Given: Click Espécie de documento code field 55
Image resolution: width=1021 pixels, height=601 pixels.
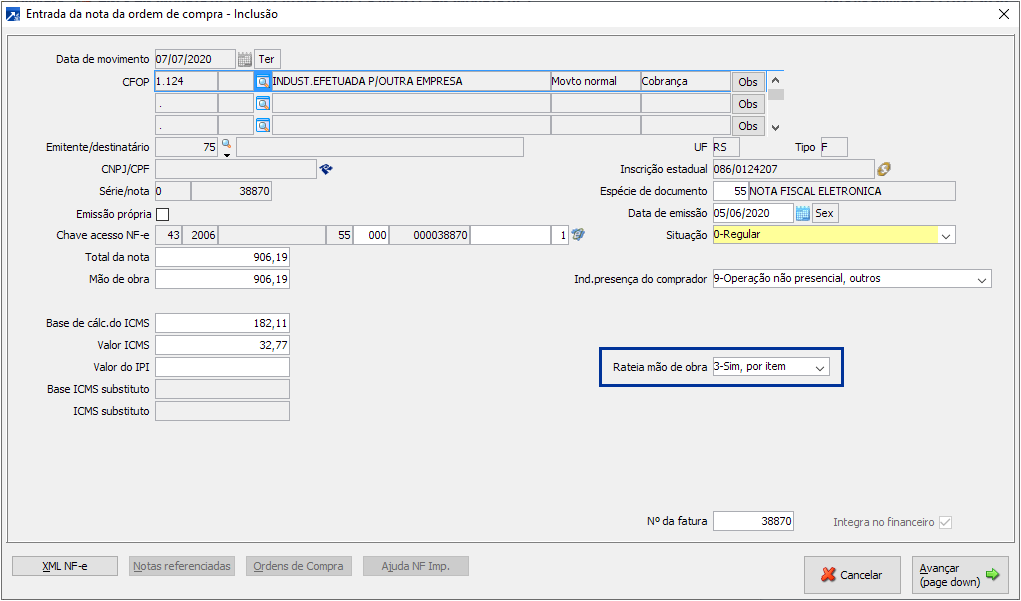Looking at the screenshot, I should pos(731,191).
